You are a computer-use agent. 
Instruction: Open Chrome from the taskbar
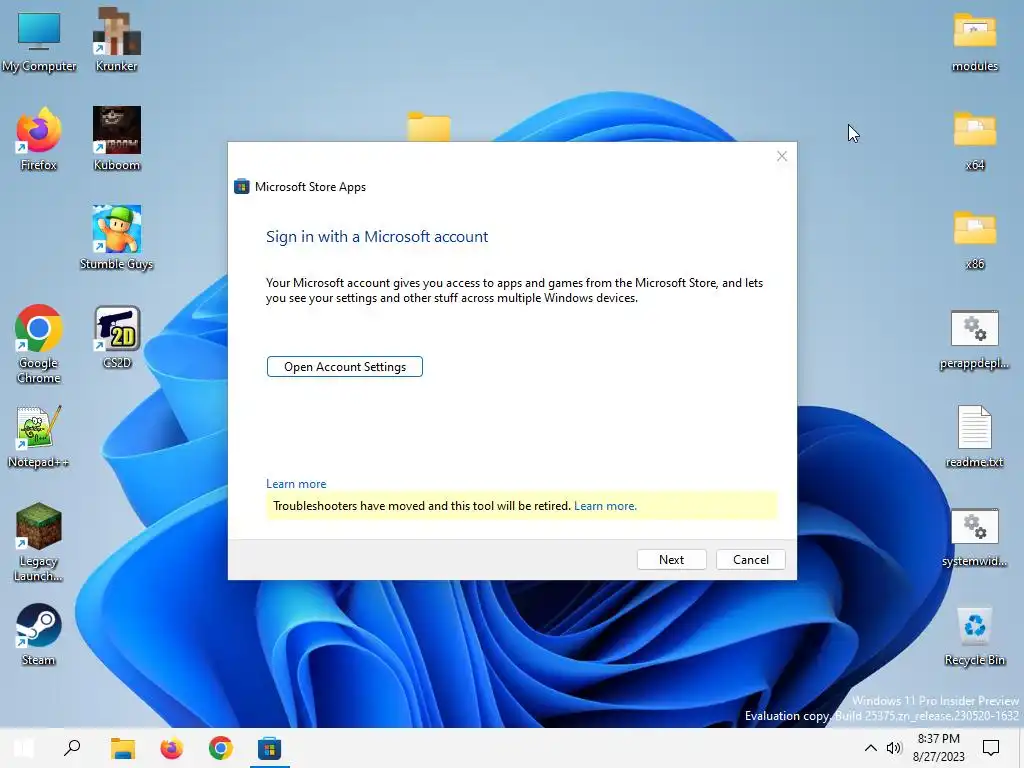221,748
